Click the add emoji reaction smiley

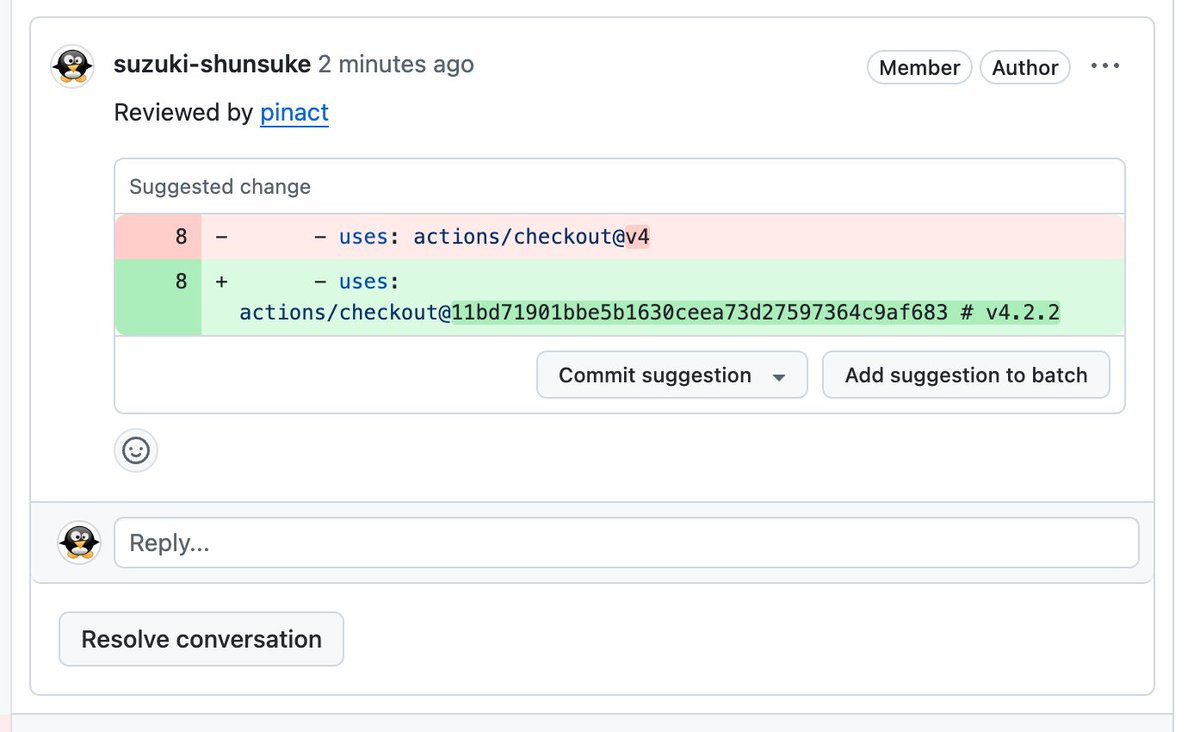[x=136, y=451]
